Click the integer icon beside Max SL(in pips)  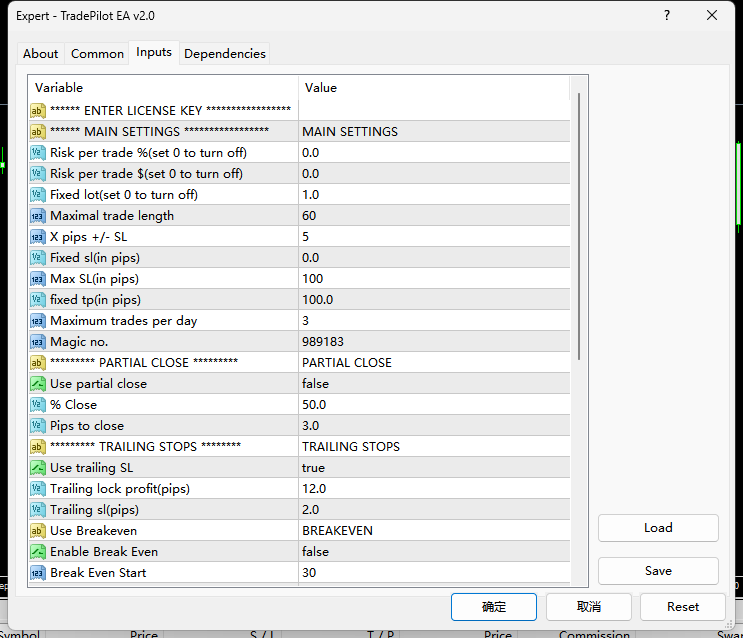point(38,279)
